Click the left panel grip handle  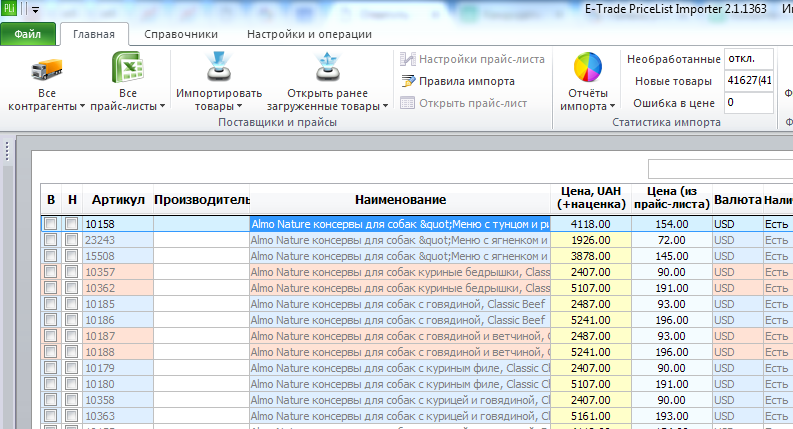coord(7,151)
